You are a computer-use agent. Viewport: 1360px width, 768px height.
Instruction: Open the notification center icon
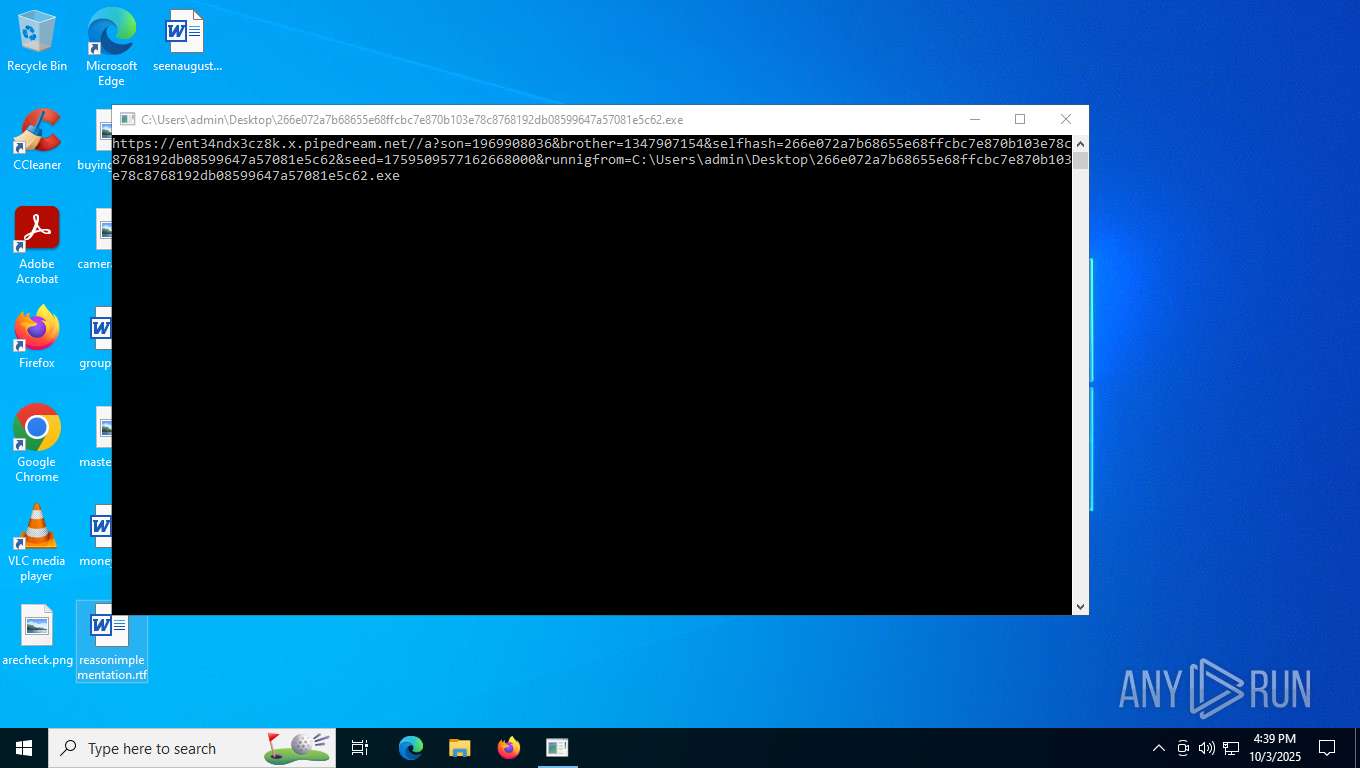click(1327, 748)
